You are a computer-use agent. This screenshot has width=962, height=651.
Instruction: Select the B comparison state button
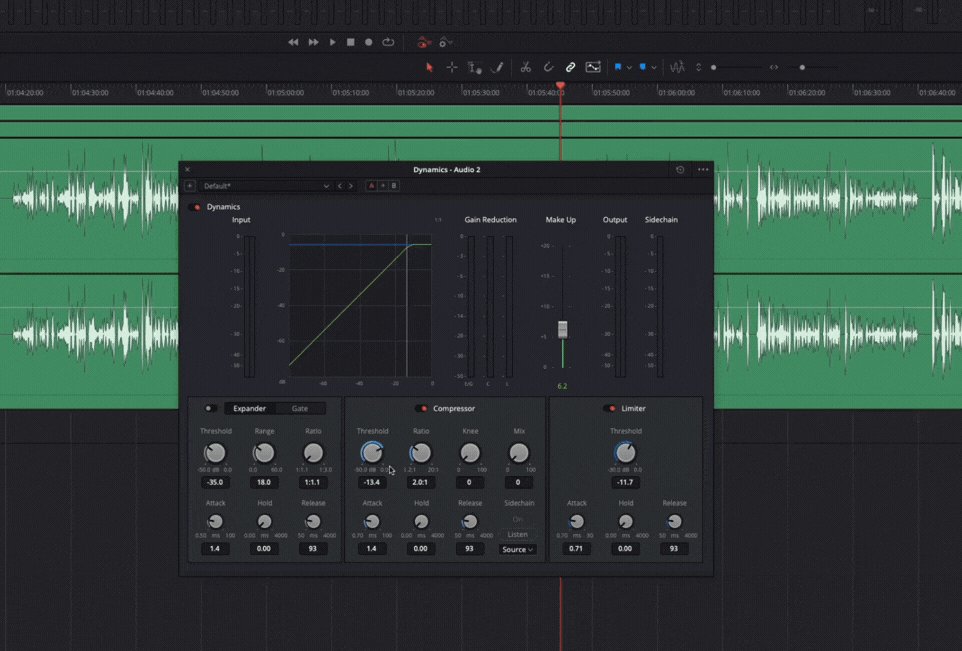(x=394, y=185)
